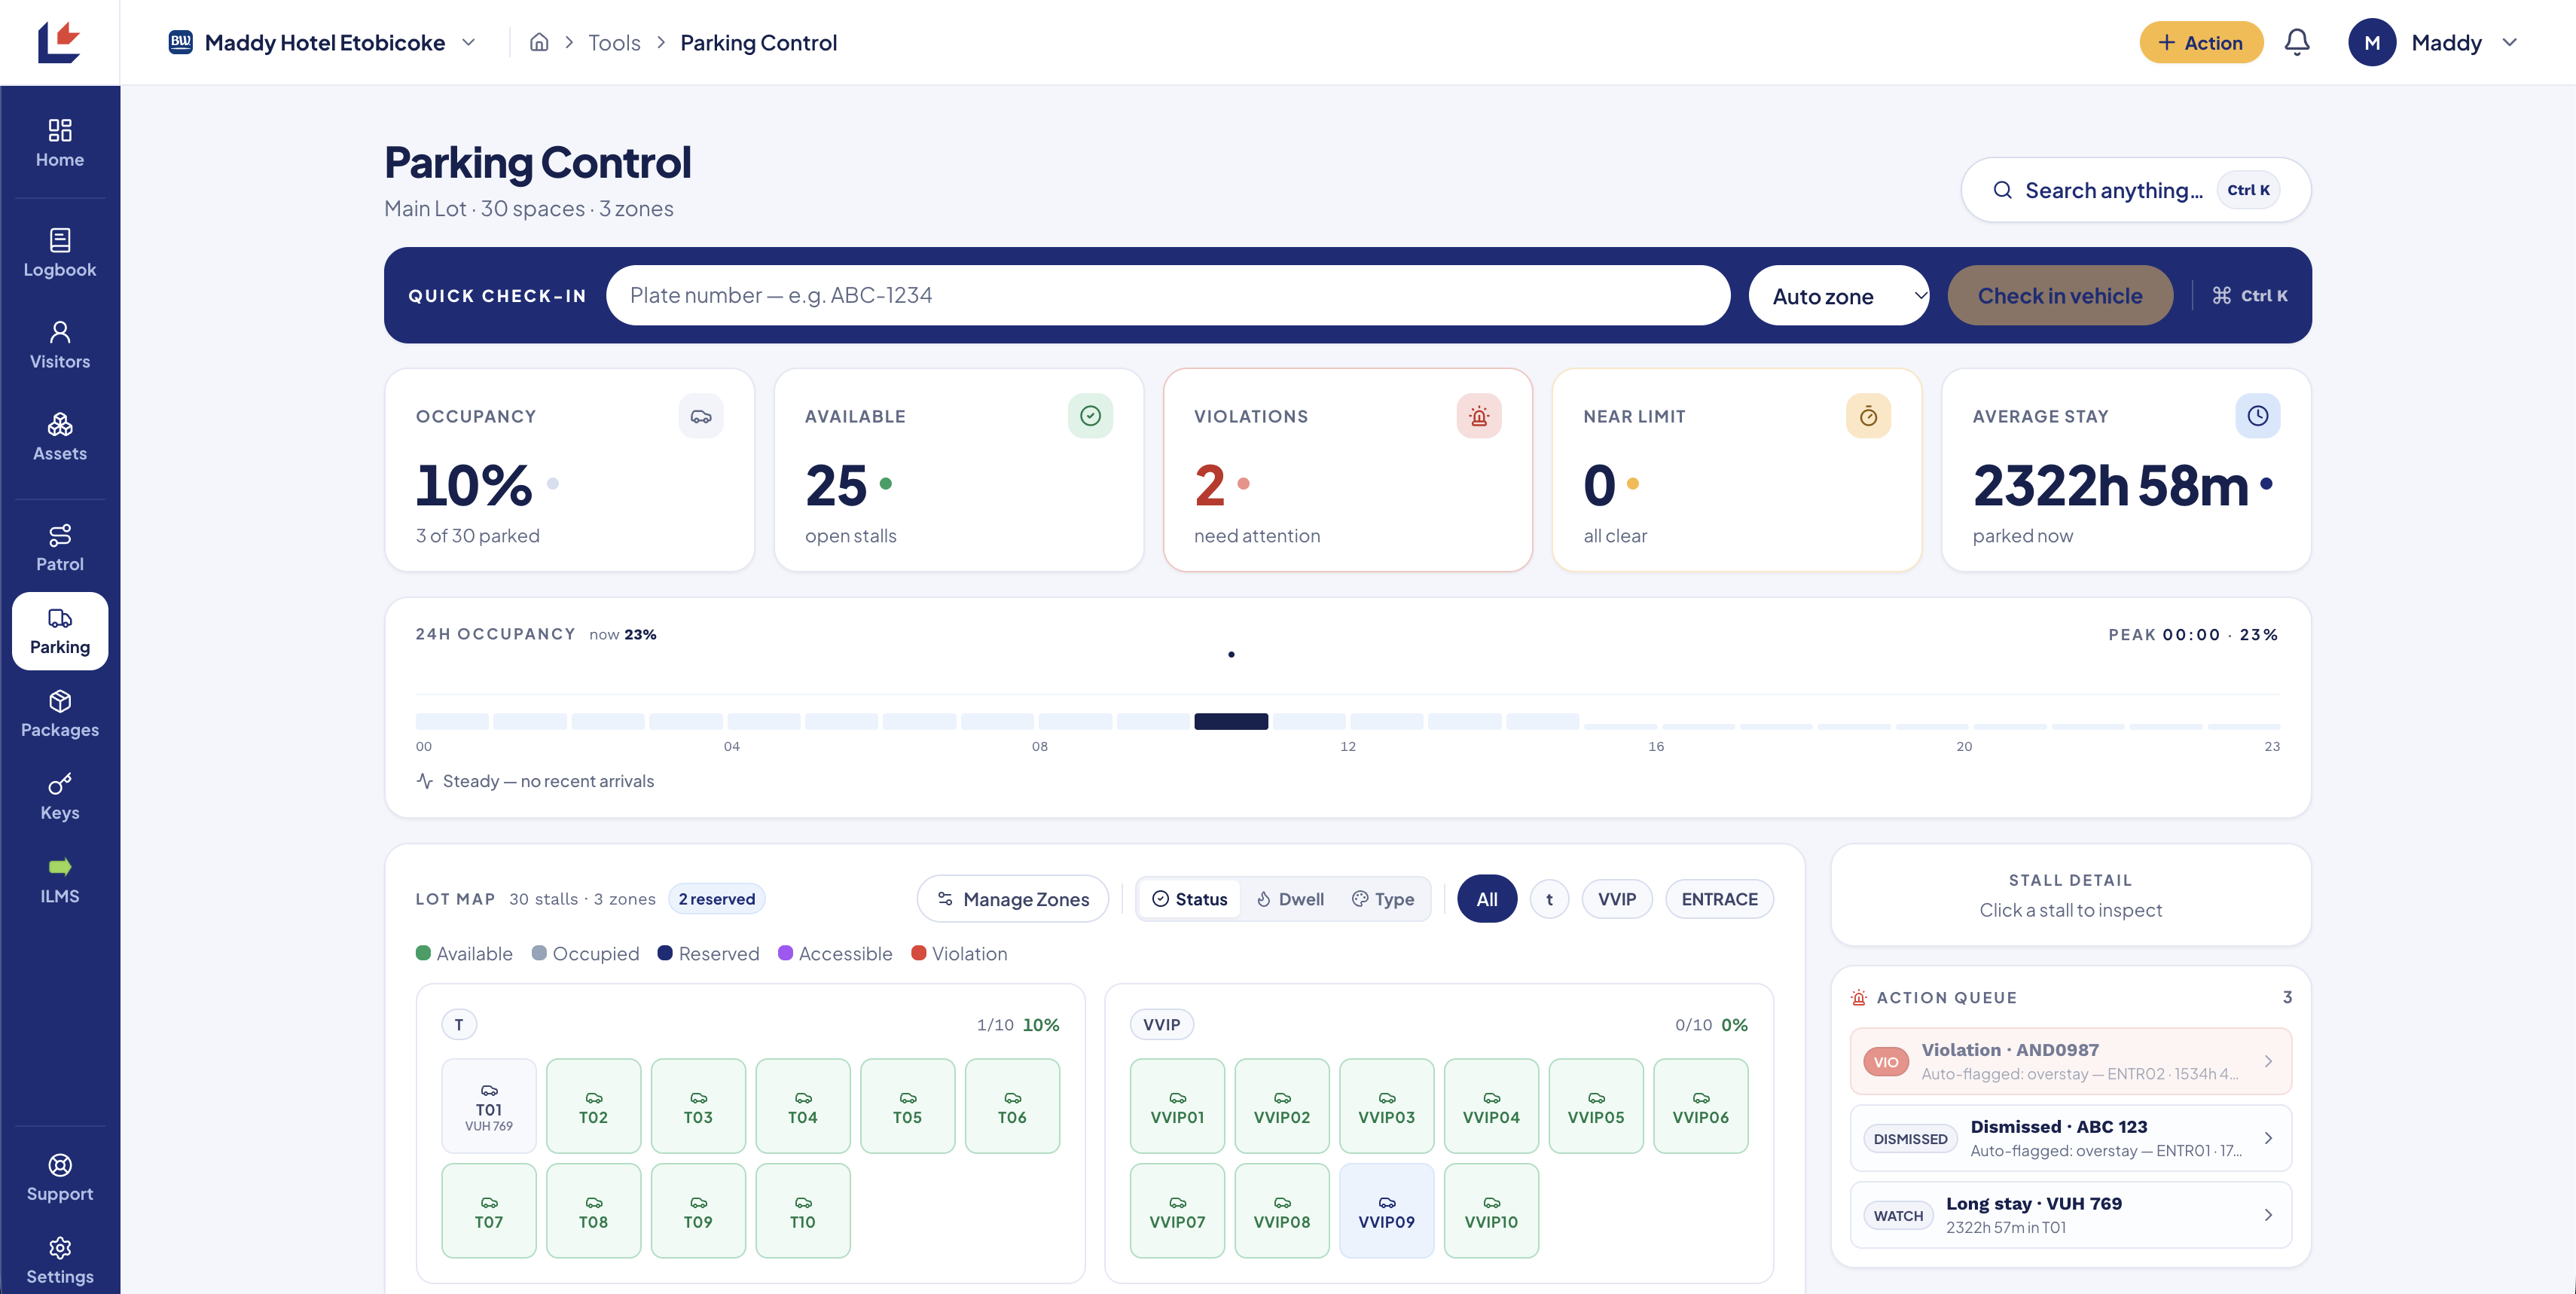Click the Search anything box
This screenshot has height=1294, width=2576.
tap(2136, 190)
